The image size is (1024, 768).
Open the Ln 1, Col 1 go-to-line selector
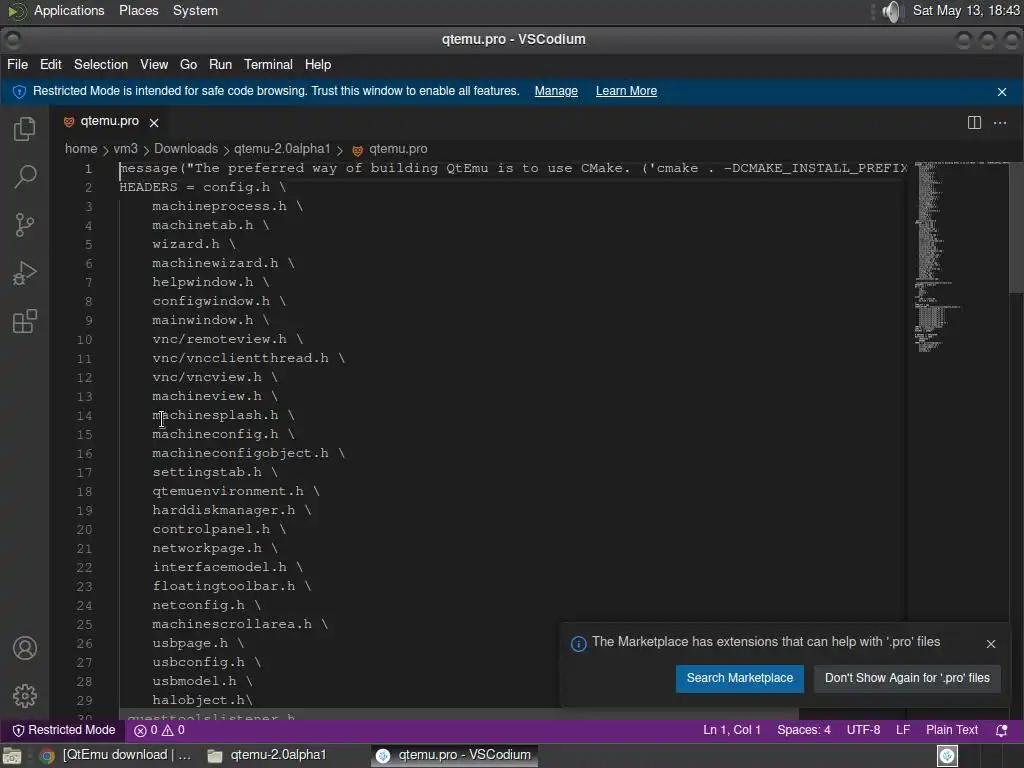tap(731, 730)
